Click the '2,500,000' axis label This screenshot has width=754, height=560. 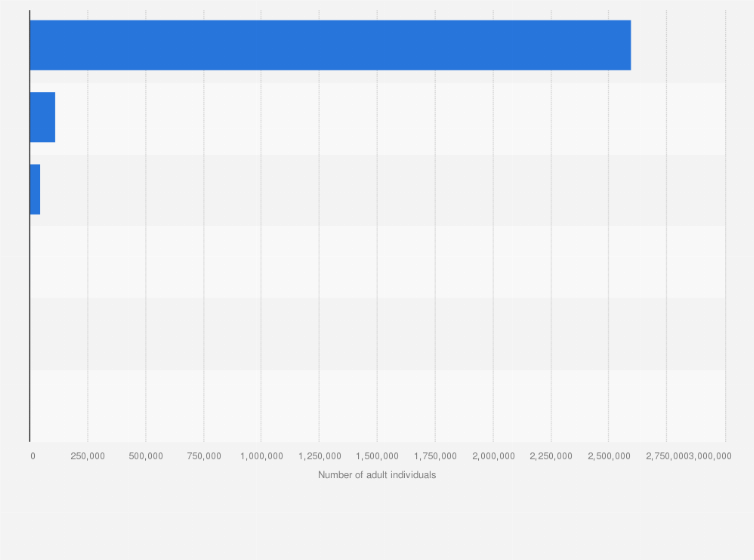point(609,456)
